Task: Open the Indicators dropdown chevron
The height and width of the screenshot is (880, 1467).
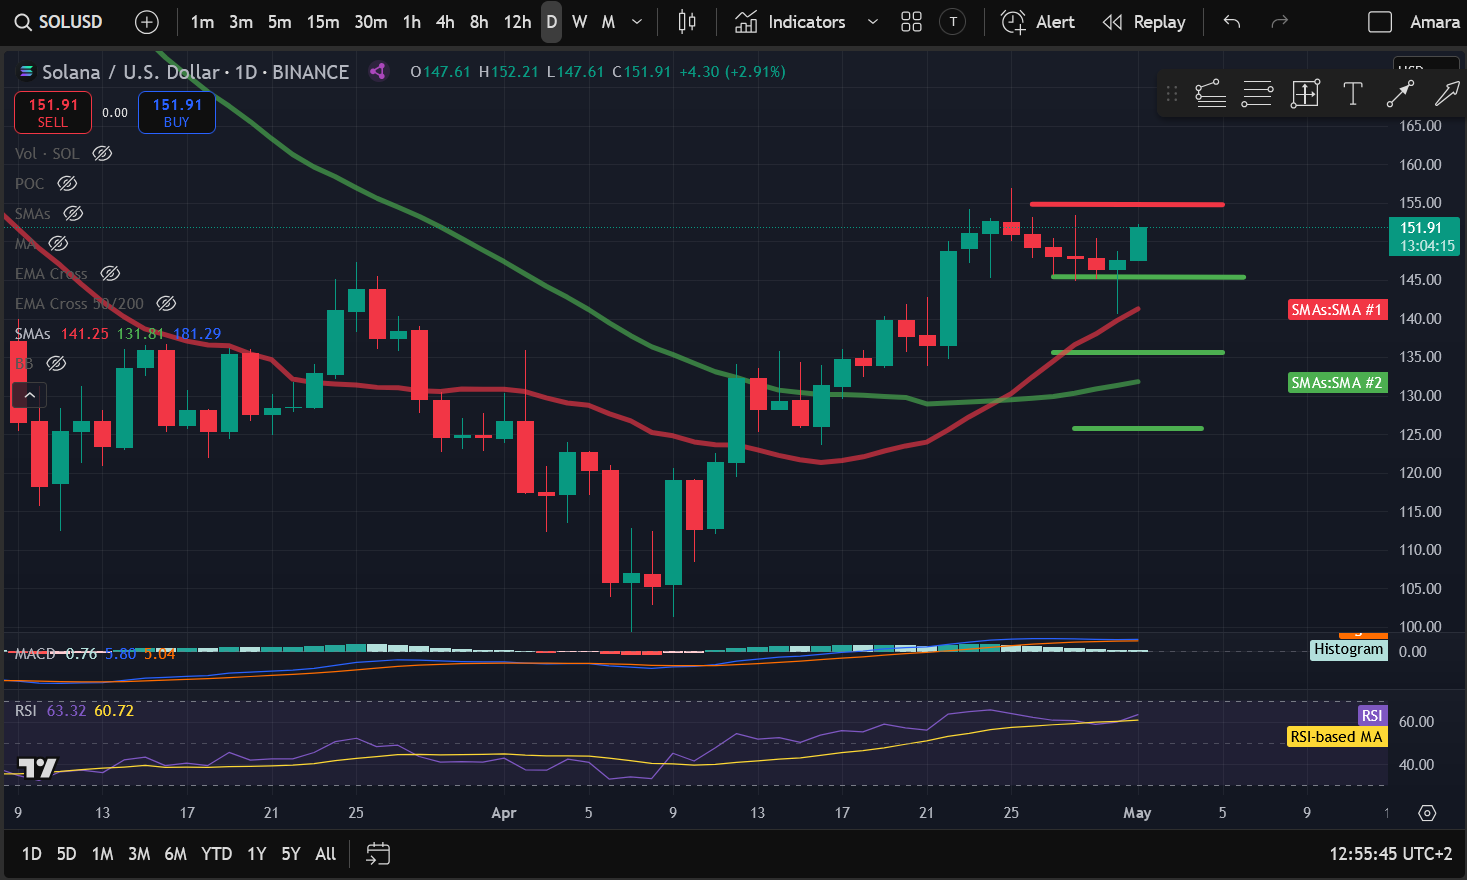Action: 871,21
